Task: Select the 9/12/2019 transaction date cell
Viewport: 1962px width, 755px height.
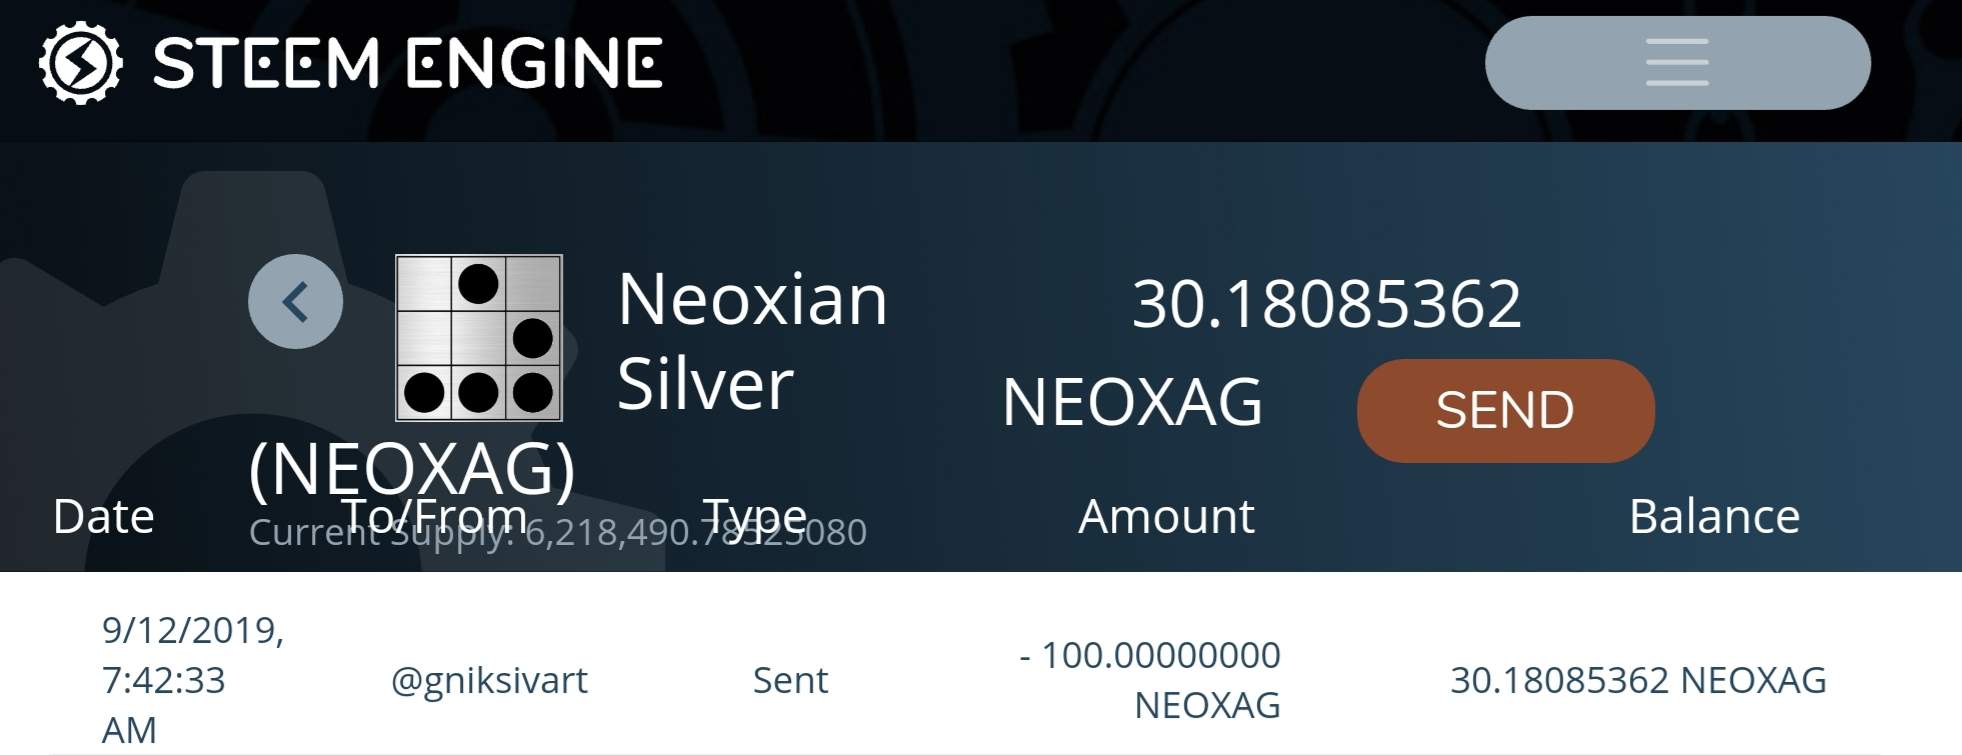Action: click(193, 680)
